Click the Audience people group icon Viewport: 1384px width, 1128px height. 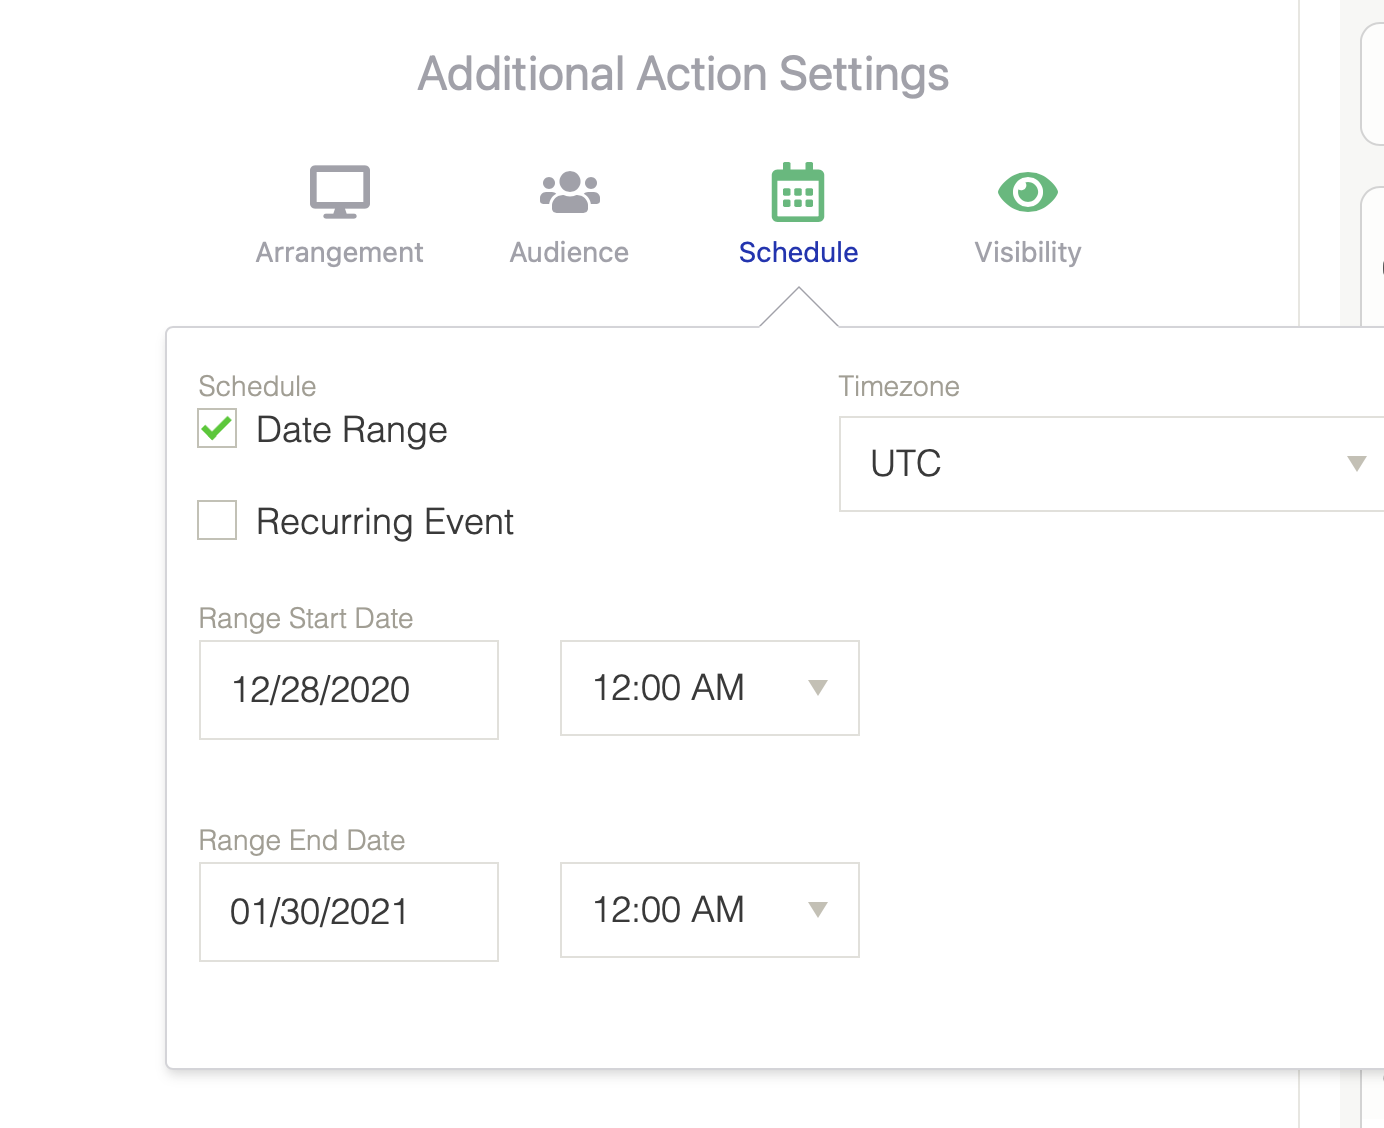pyautogui.click(x=569, y=192)
